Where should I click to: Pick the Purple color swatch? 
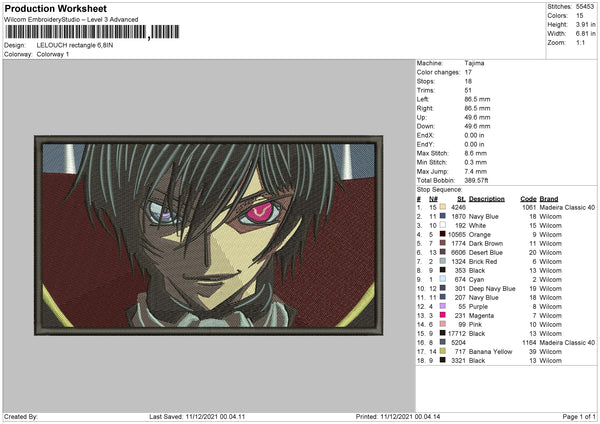(443, 306)
